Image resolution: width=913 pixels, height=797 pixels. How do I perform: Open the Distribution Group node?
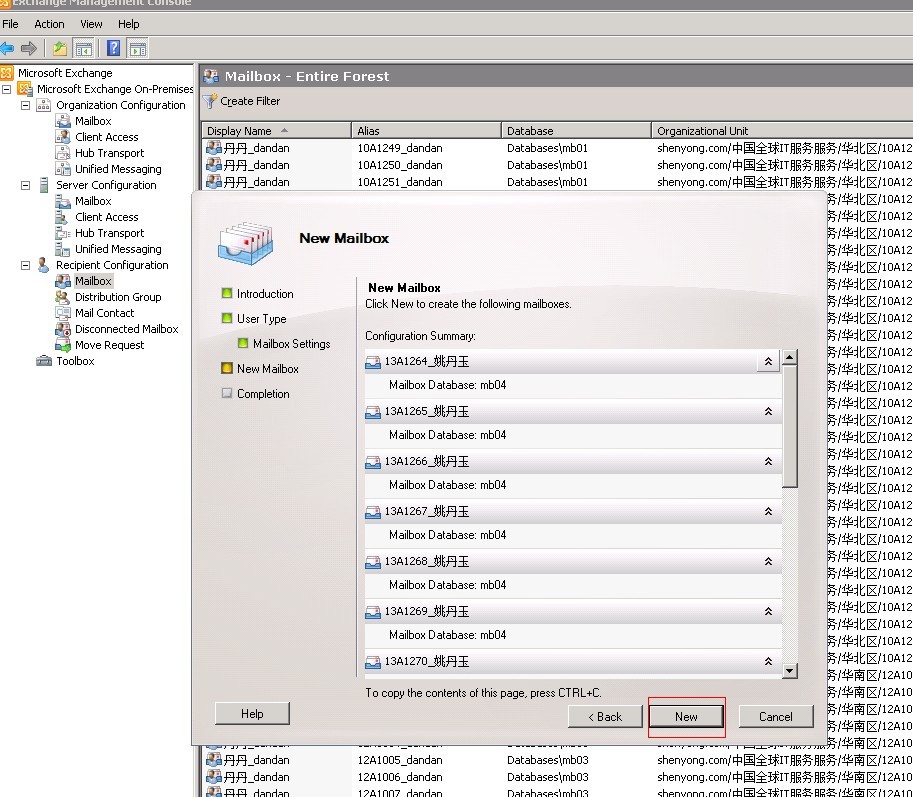click(118, 297)
